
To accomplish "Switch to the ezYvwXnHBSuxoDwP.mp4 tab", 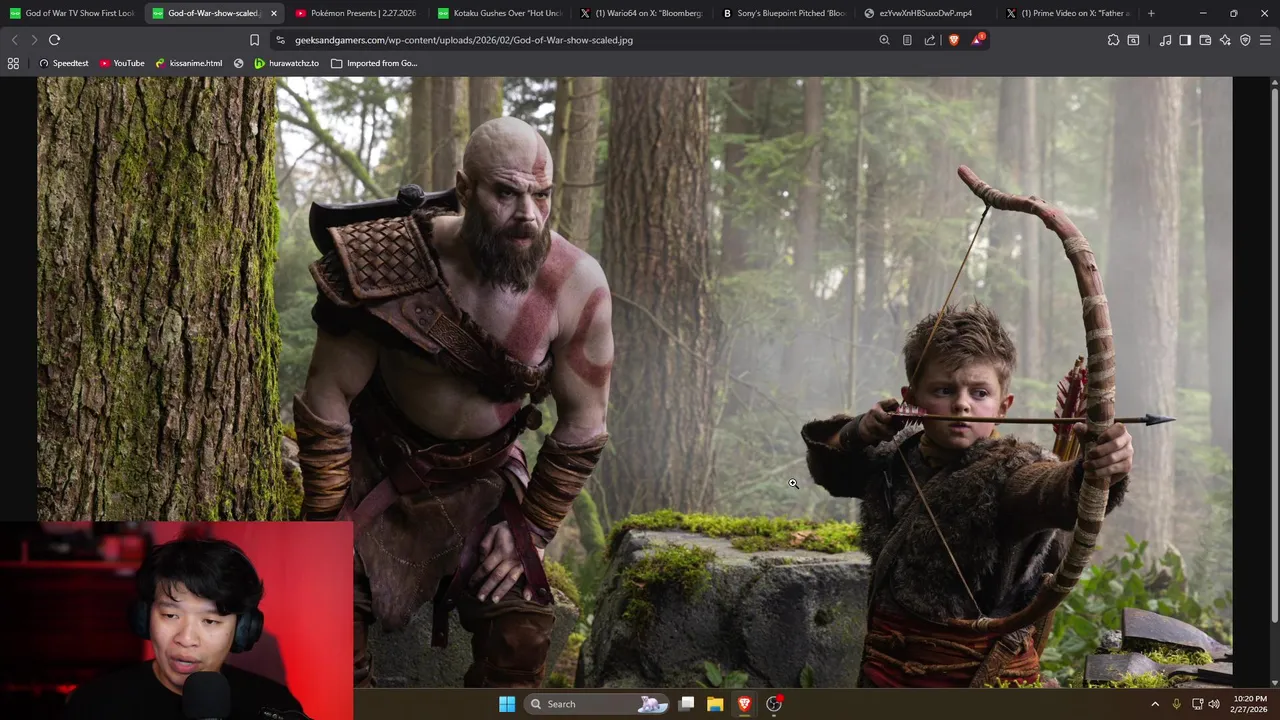I will click(x=925, y=13).
